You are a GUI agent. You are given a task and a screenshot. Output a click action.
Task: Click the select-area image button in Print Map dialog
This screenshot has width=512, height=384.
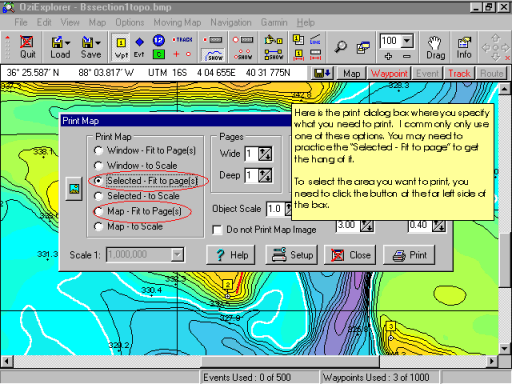tap(74, 189)
